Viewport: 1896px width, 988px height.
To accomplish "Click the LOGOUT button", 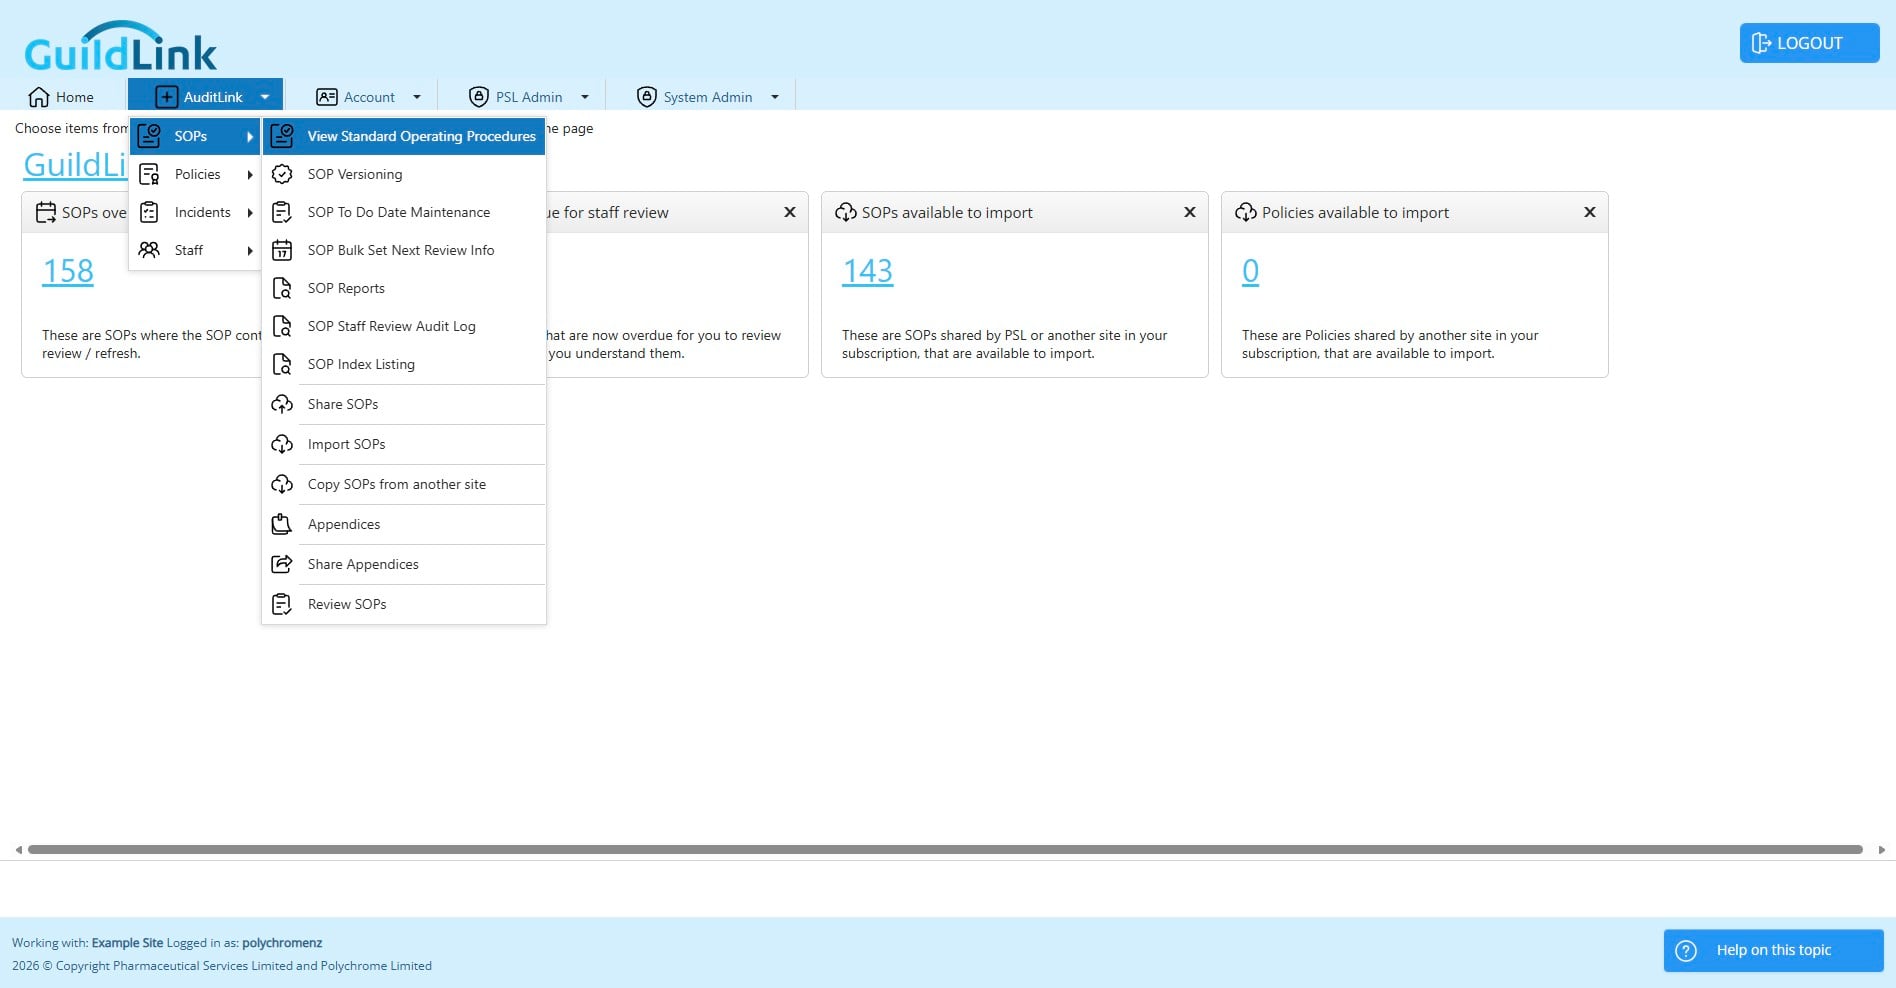I will pyautogui.click(x=1809, y=43).
